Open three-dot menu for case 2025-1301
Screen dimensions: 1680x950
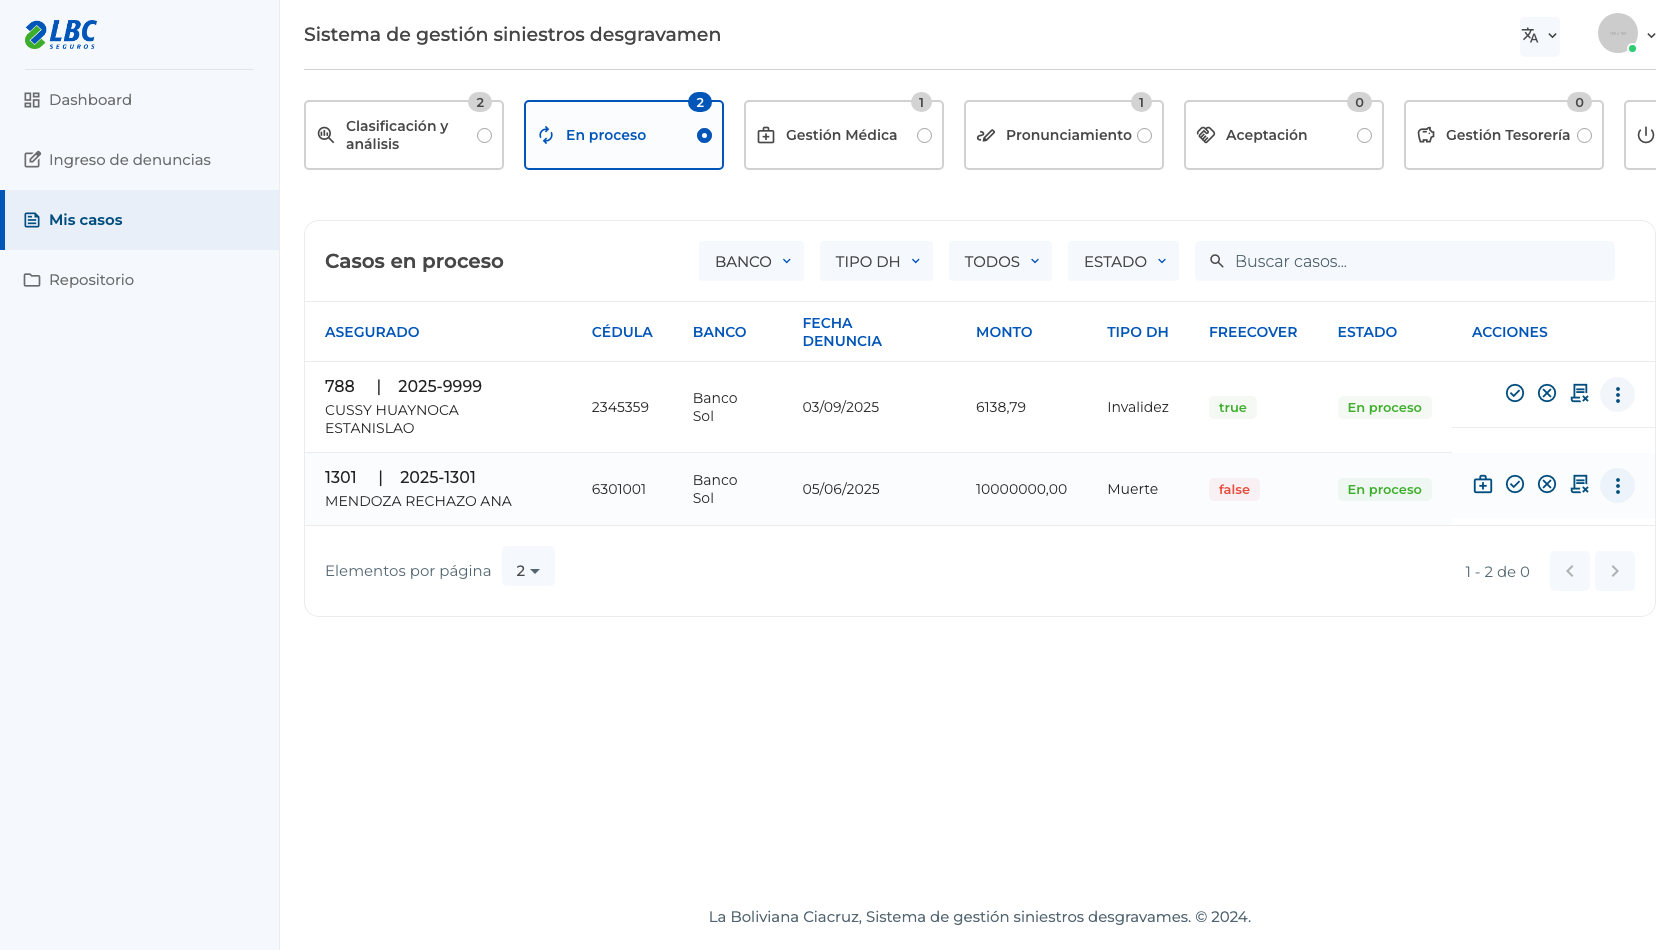1617,485
